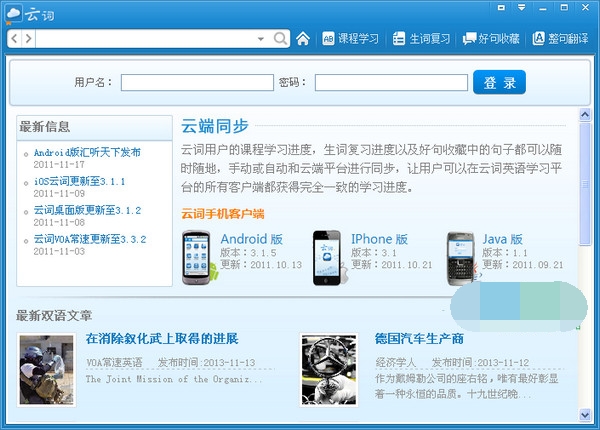Viewport: 600px width, 430px height.
Task: Click the search magnifier icon
Action: [x=280, y=39]
